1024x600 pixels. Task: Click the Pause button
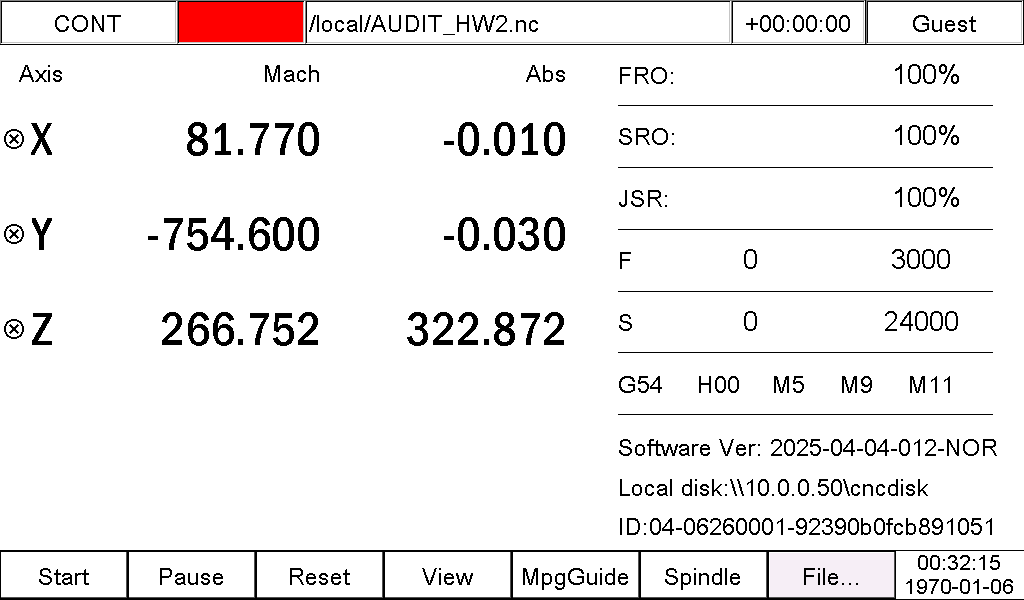[191, 576]
